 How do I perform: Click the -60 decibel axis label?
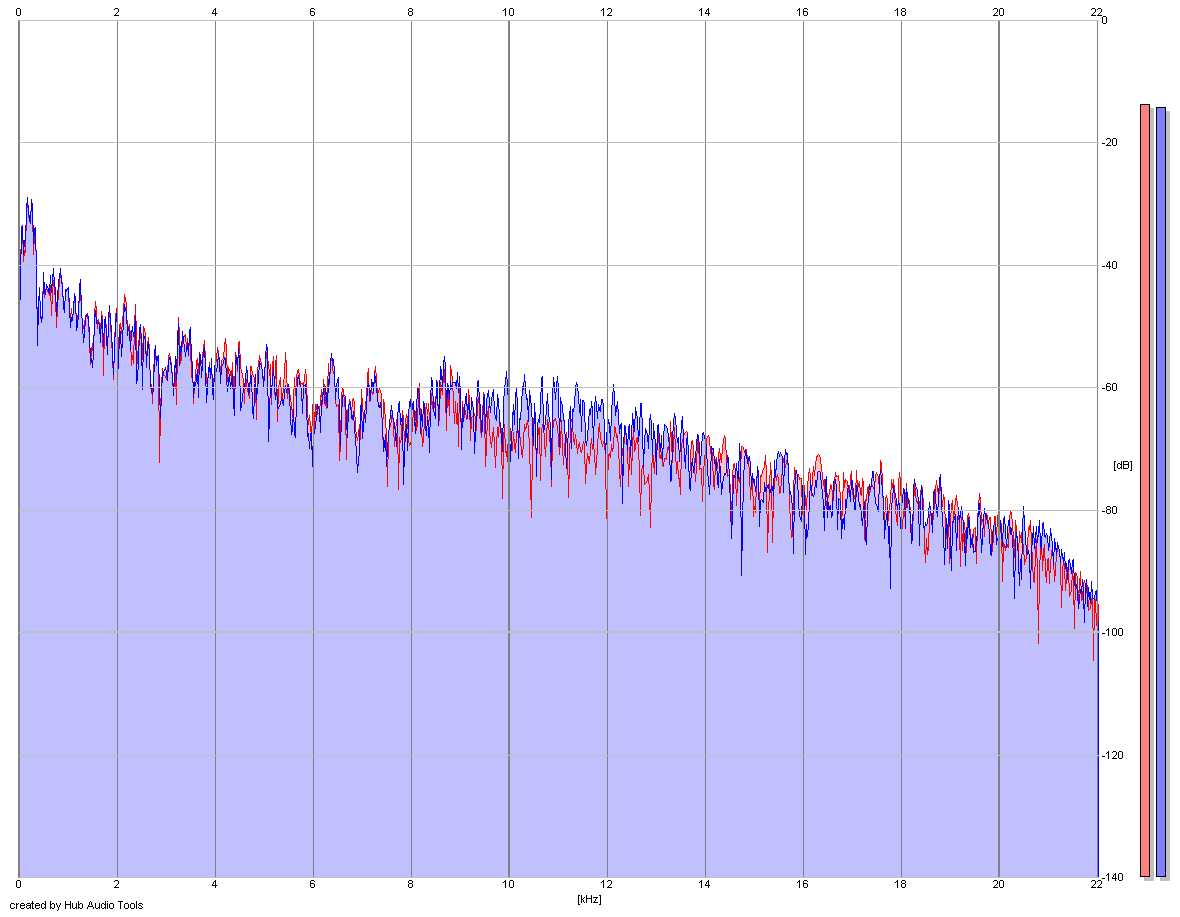coord(1109,387)
